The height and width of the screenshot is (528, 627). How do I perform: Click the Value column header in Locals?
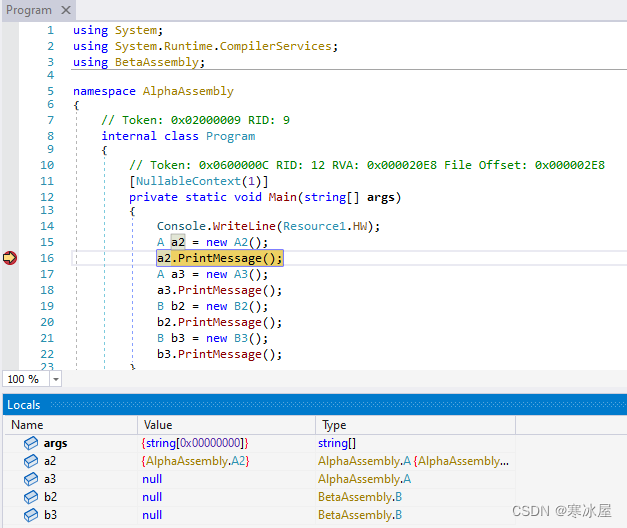(x=227, y=425)
